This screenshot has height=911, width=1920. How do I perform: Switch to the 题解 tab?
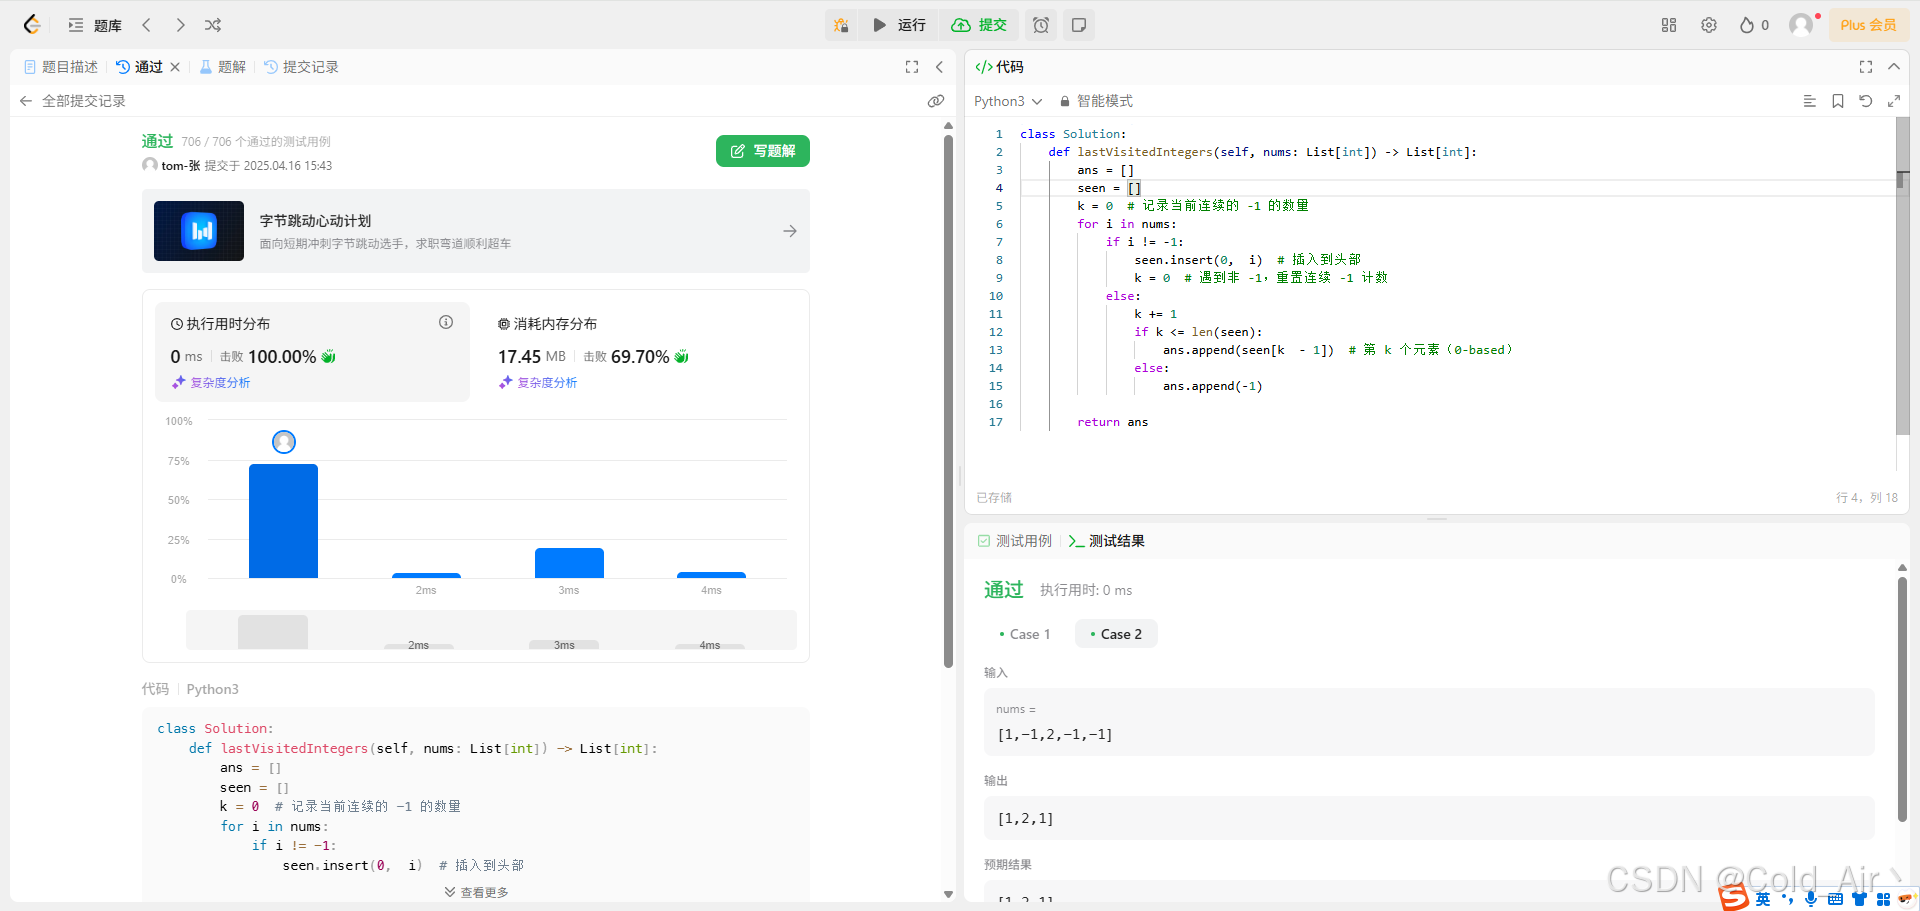click(x=222, y=67)
